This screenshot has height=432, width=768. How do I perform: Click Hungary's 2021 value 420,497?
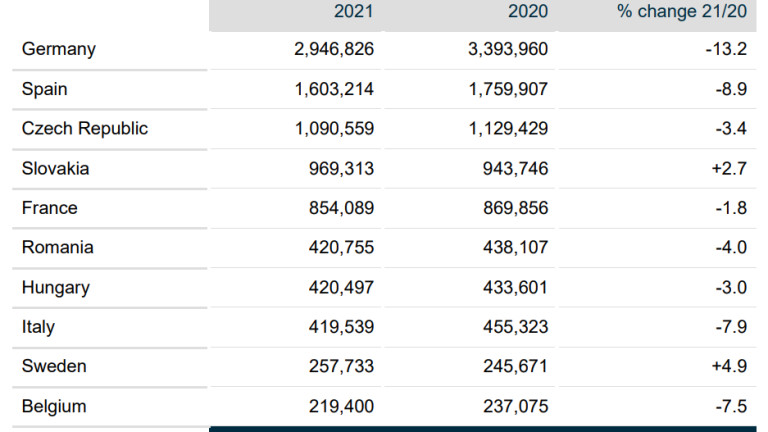pos(341,287)
